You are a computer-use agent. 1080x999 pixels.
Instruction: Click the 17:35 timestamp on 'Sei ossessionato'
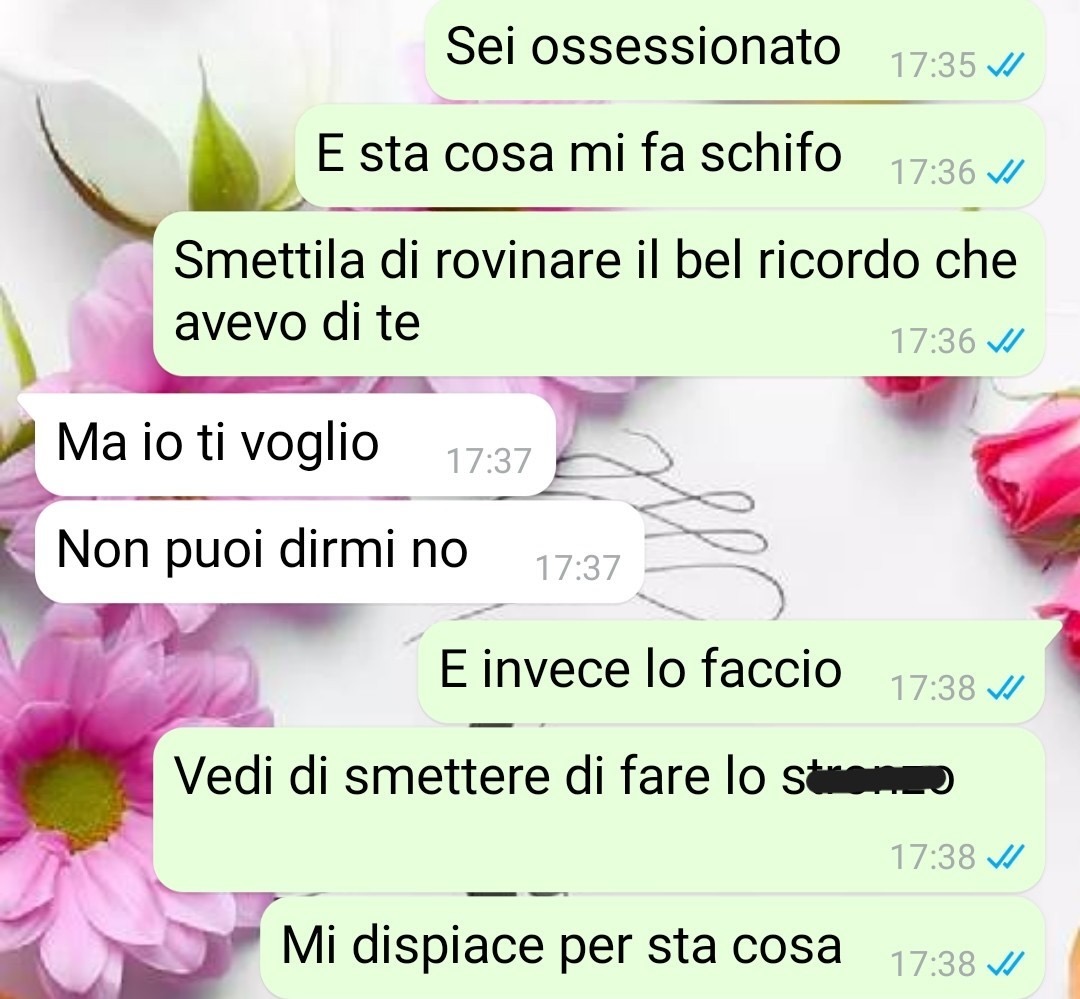click(933, 65)
